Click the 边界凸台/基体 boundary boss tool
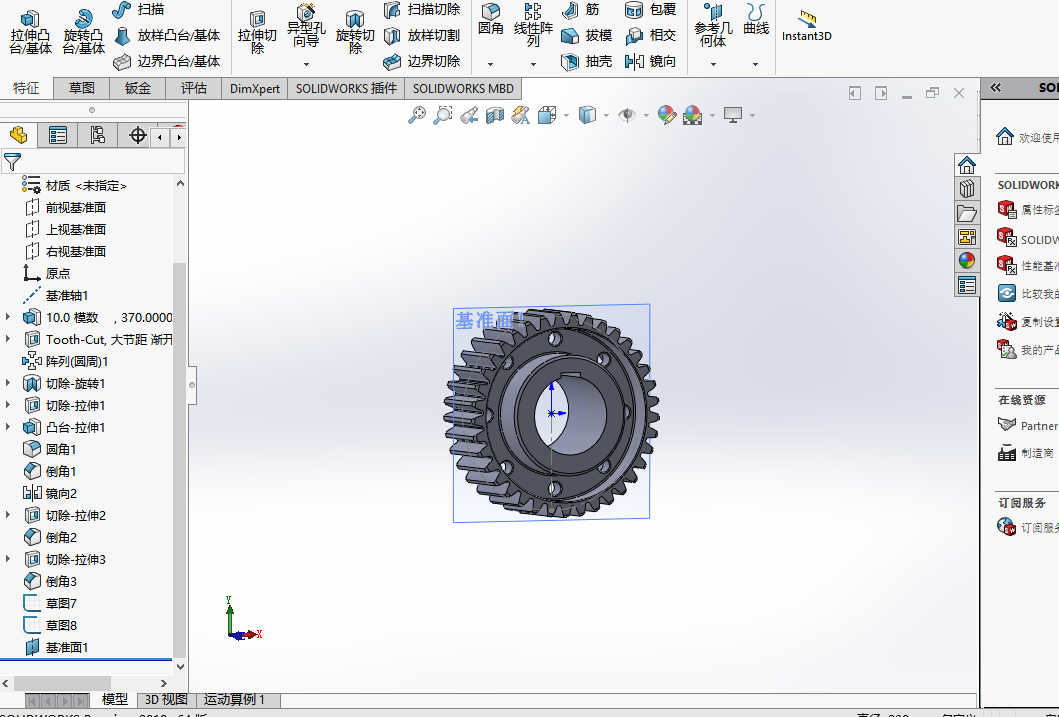1059x717 pixels. [167, 61]
